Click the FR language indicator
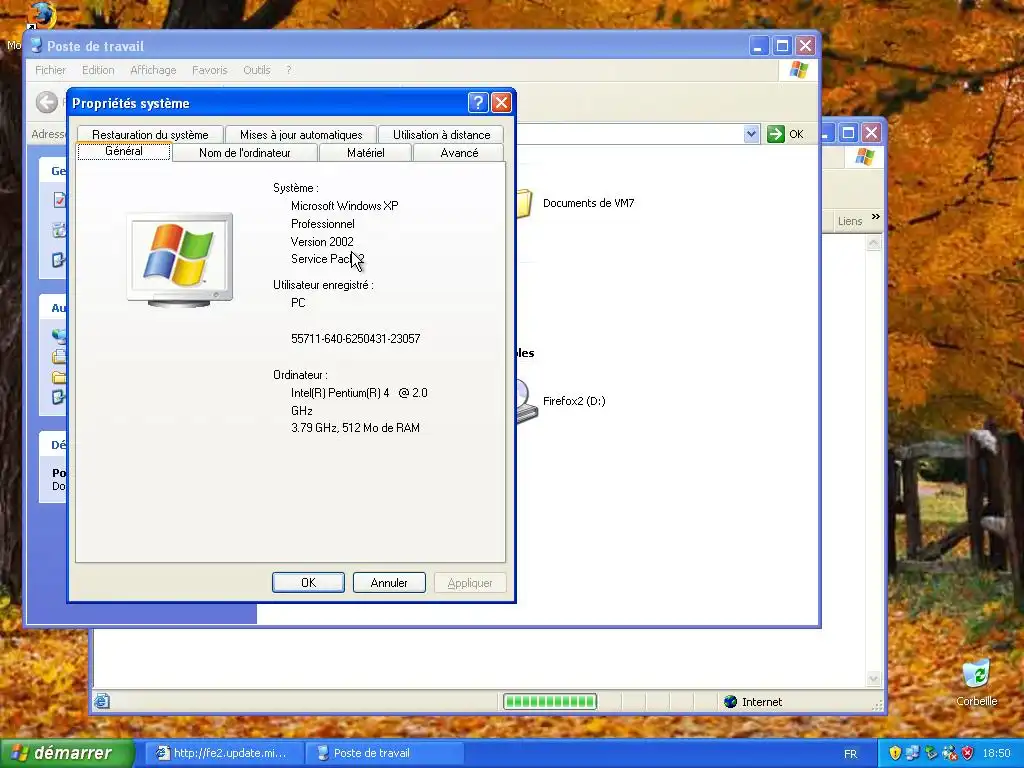1024x768 pixels. (x=850, y=754)
